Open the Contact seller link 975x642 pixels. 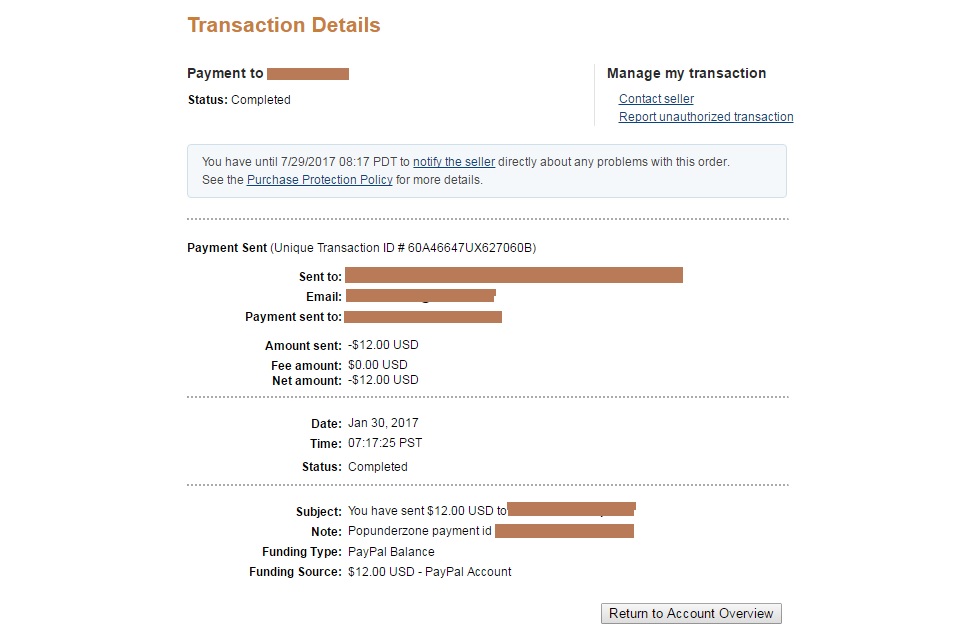tap(656, 99)
